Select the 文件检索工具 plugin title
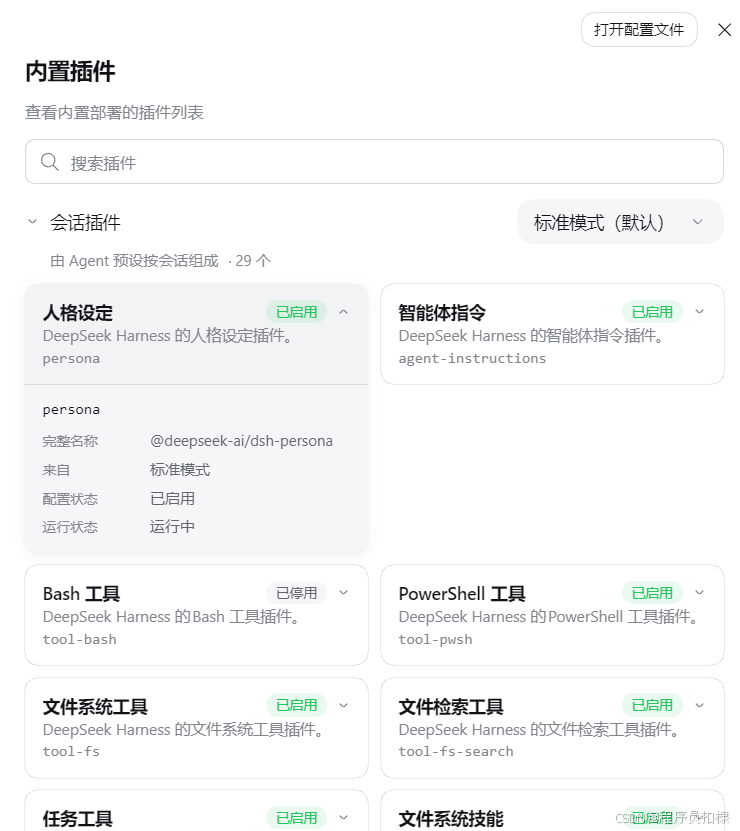 (451, 706)
